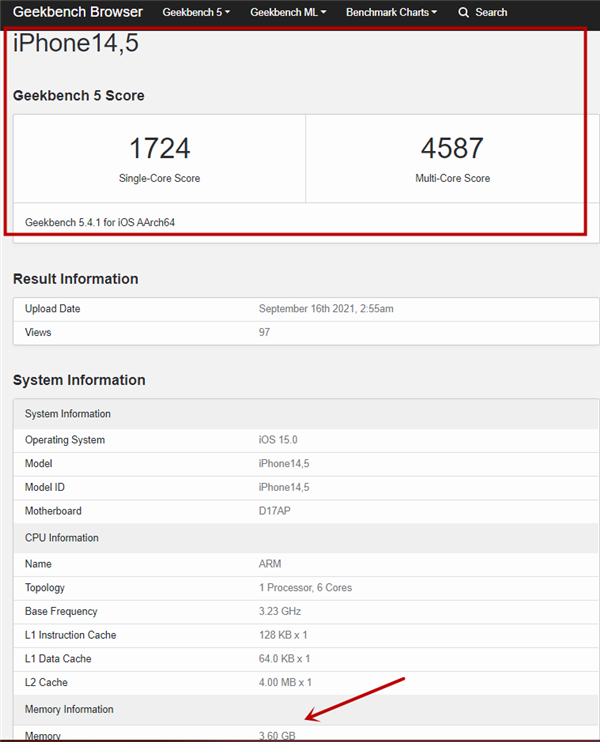Click the iPhone14,5 value in Model ID row

point(284,487)
